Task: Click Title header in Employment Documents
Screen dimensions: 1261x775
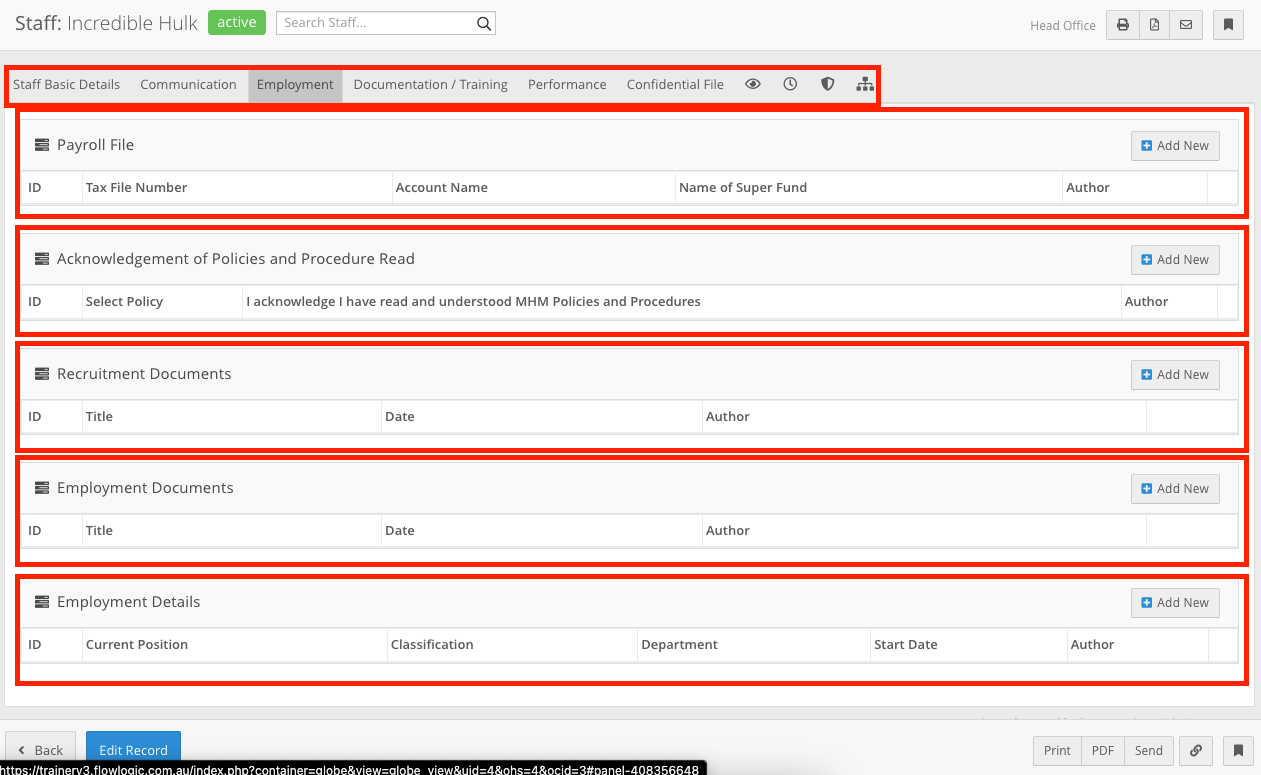Action: point(99,530)
